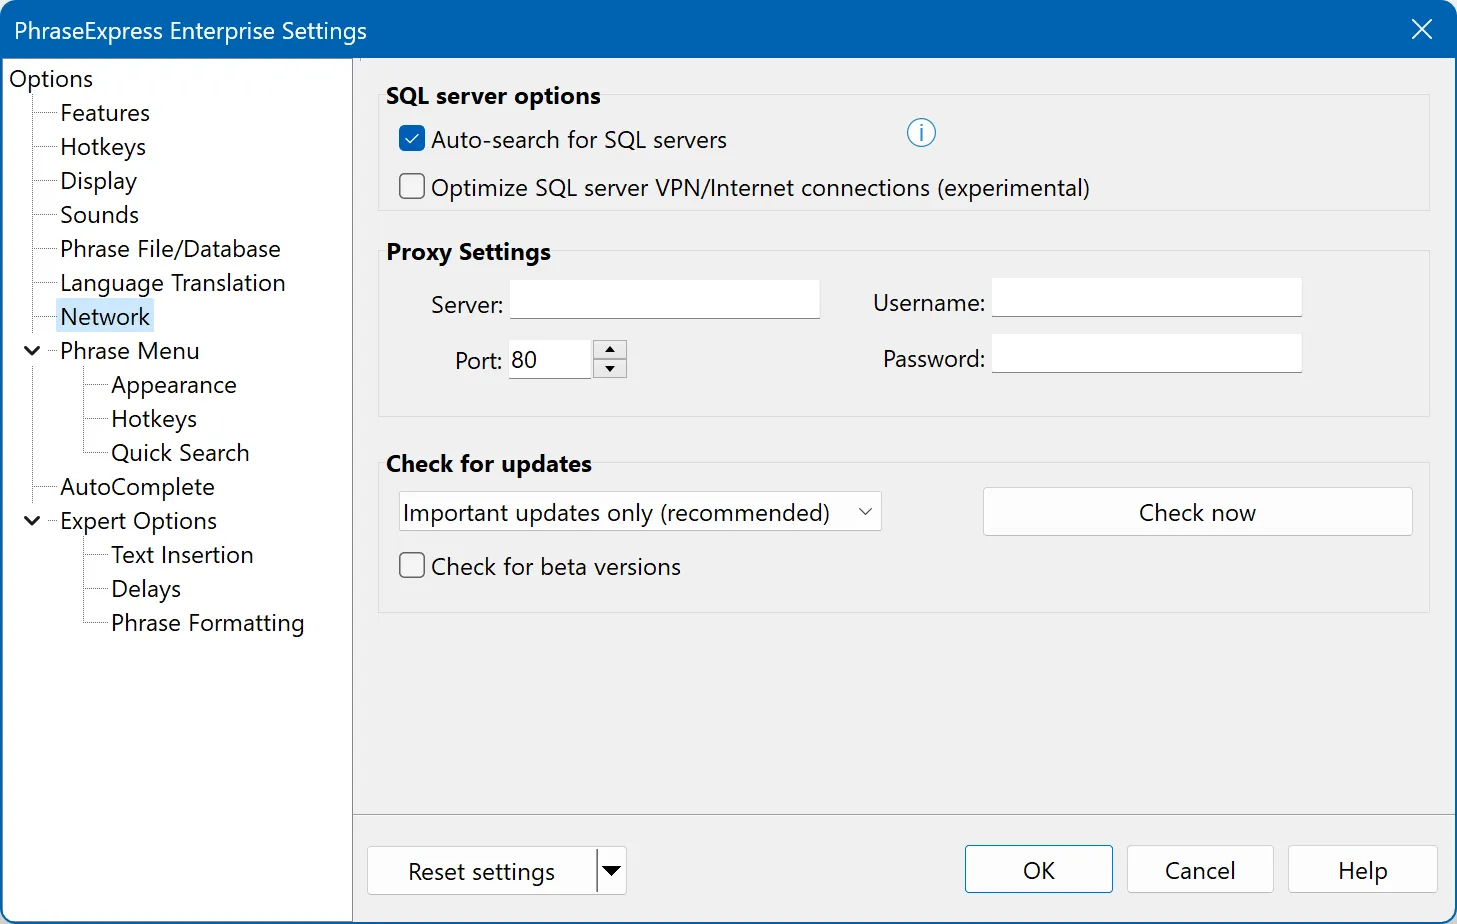This screenshot has height=924, width=1457.
Task: Click the SQL server info icon
Action: pyautogui.click(x=921, y=133)
